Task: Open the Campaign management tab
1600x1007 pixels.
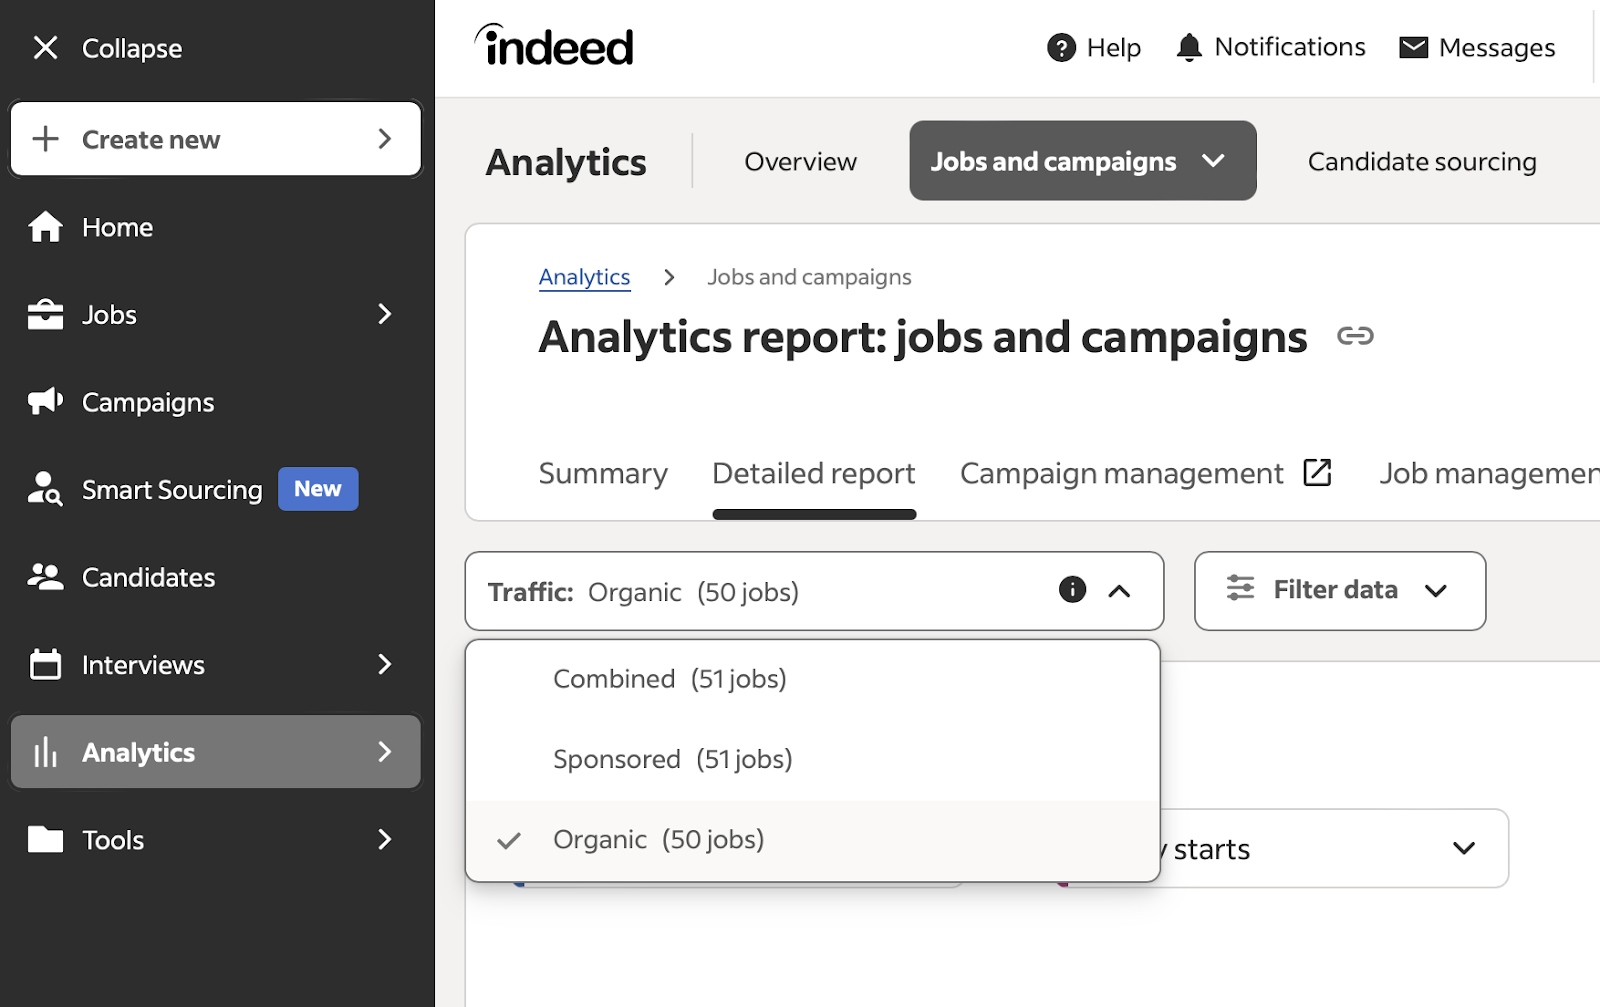Action: tap(1146, 473)
